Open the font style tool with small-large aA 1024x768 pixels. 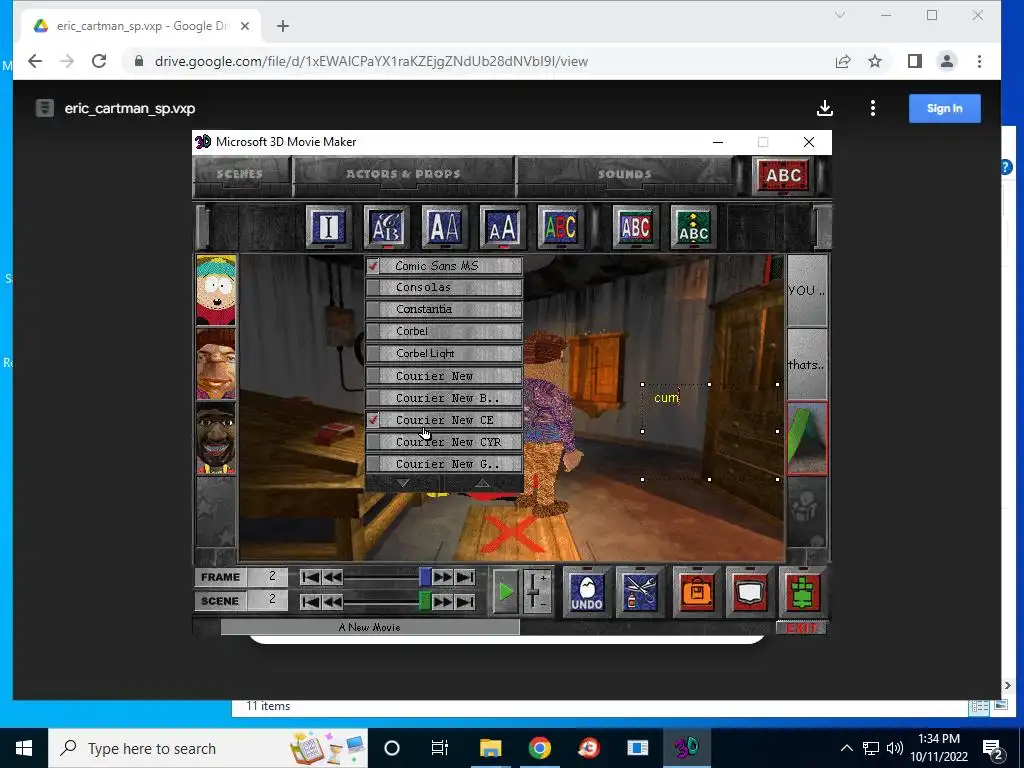tap(502, 227)
